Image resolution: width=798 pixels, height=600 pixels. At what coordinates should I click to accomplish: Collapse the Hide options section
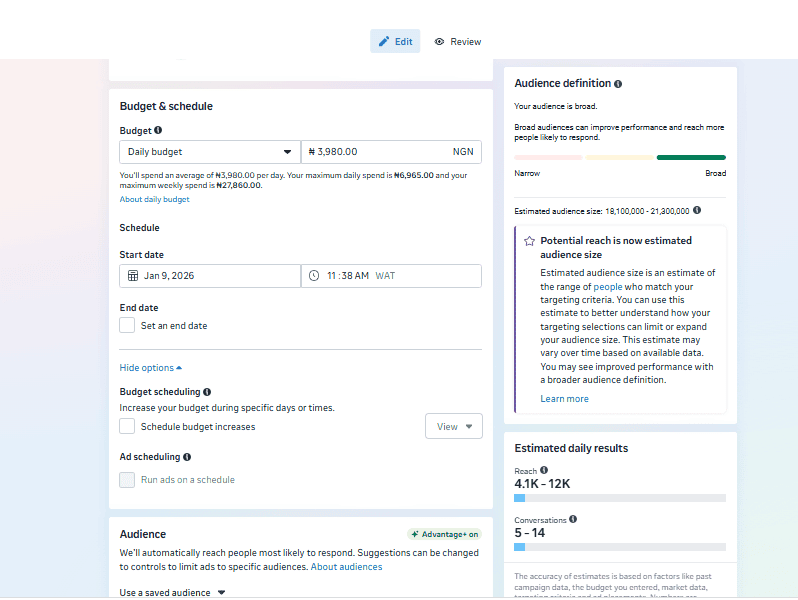click(x=150, y=368)
